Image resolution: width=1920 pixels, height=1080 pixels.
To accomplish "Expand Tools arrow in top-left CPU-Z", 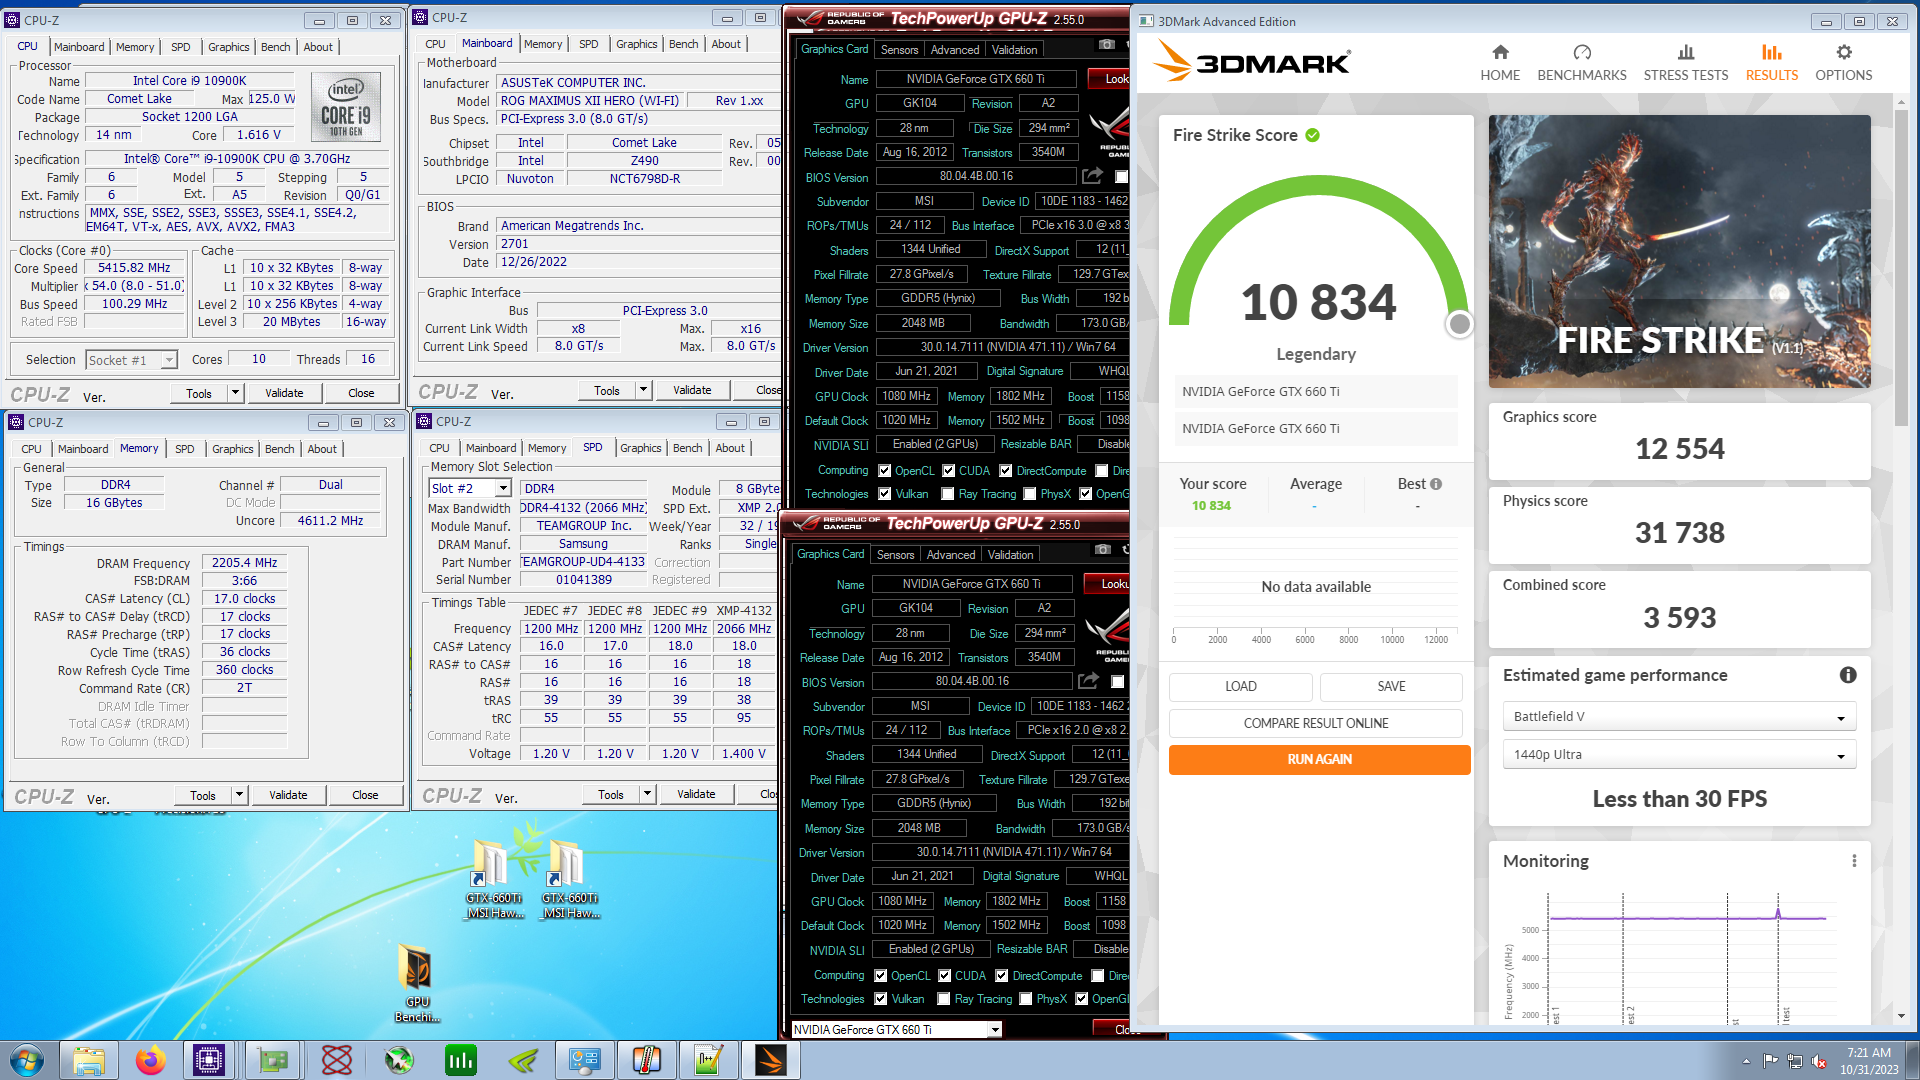I will (236, 393).
